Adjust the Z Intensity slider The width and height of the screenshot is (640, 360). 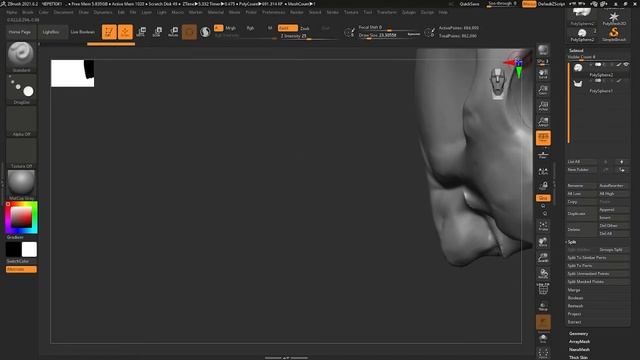309,36
